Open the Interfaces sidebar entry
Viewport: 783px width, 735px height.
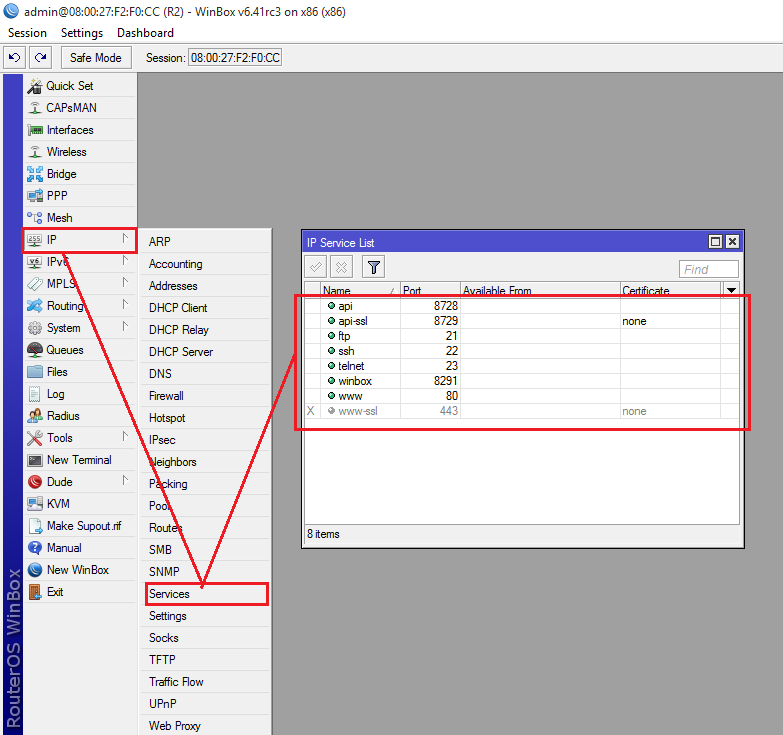pos(80,130)
